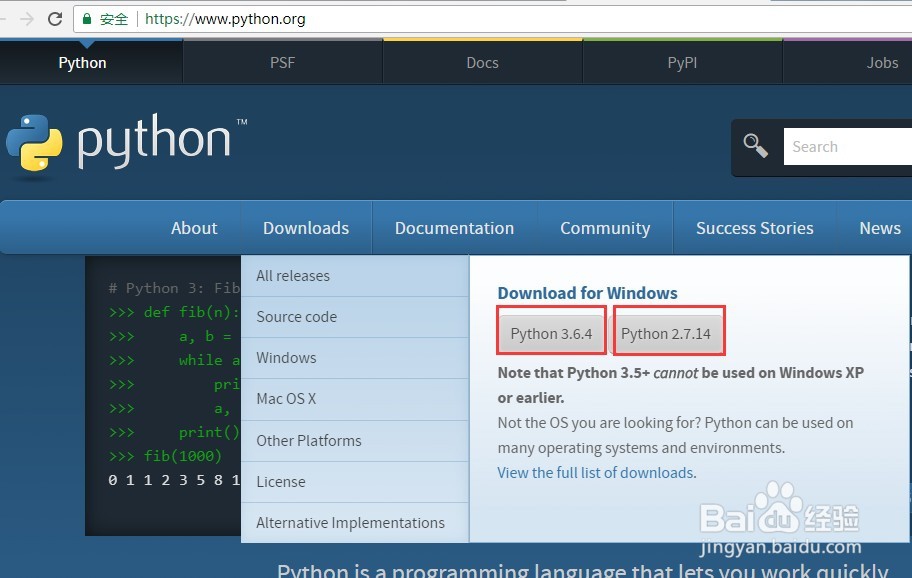Download Python 2.7.14 button
Image resolution: width=912 pixels, height=578 pixels.
point(666,334)
